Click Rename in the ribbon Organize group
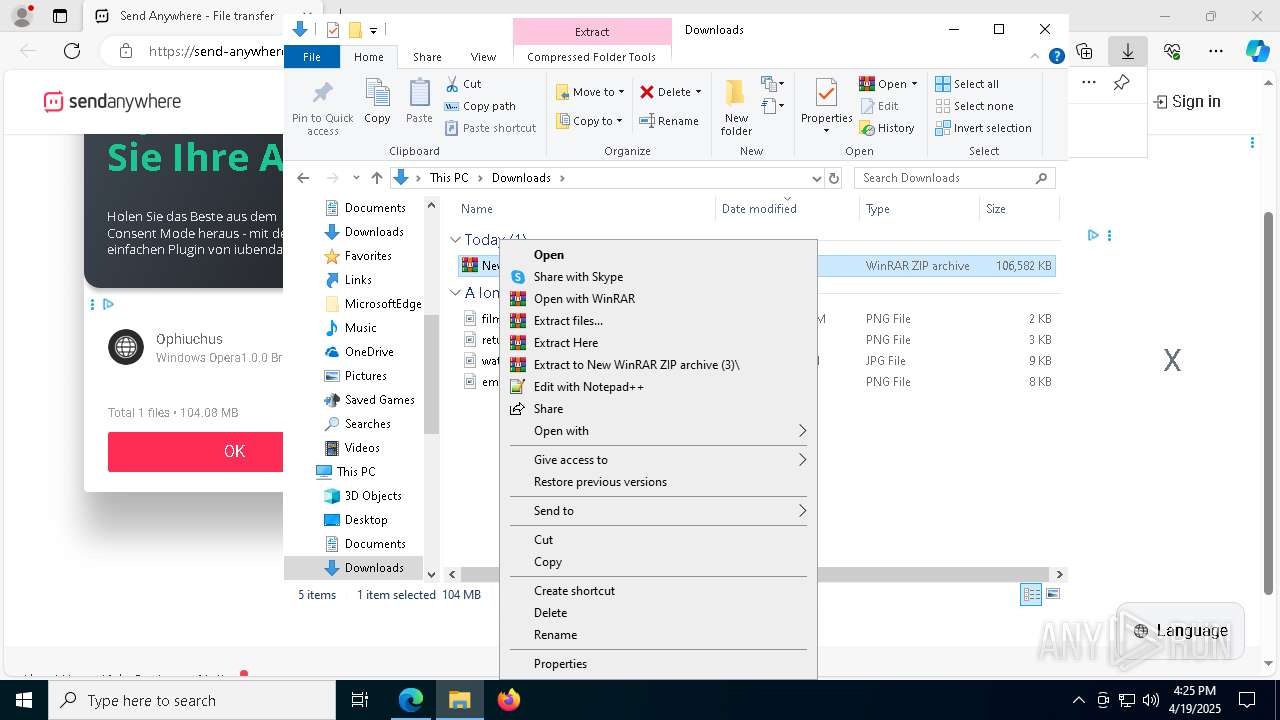 pos(669,121)
